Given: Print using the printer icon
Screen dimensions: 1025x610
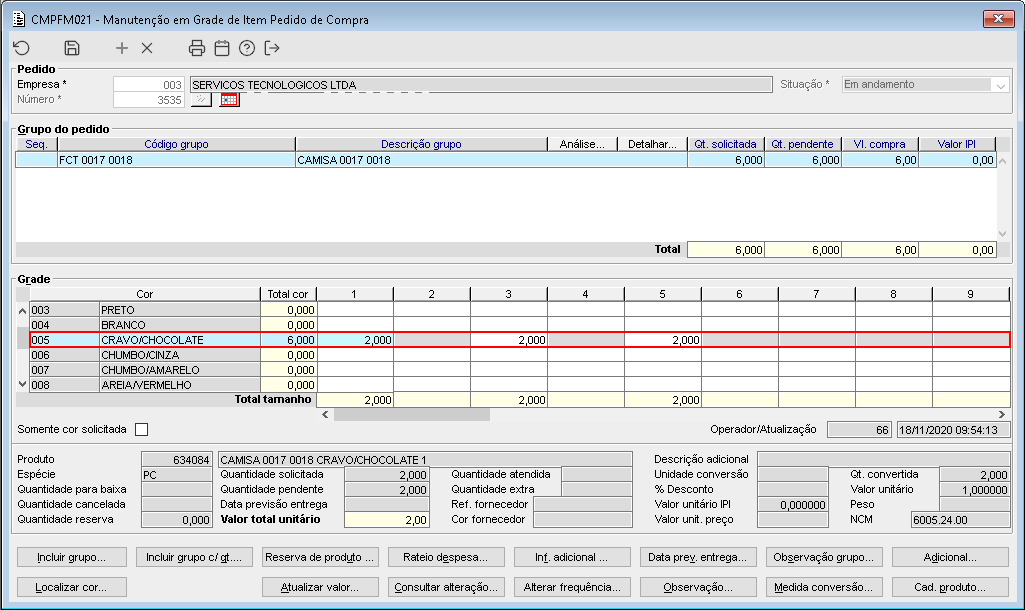Looking at the screenshot, I should [x=197, y=48].
